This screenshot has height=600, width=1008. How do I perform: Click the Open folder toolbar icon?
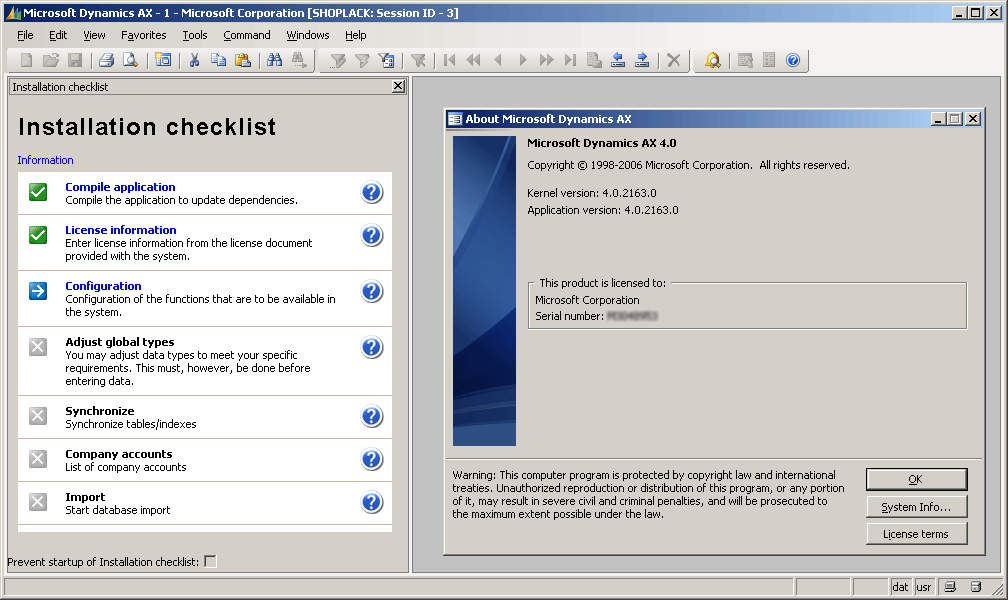(51, 60)
